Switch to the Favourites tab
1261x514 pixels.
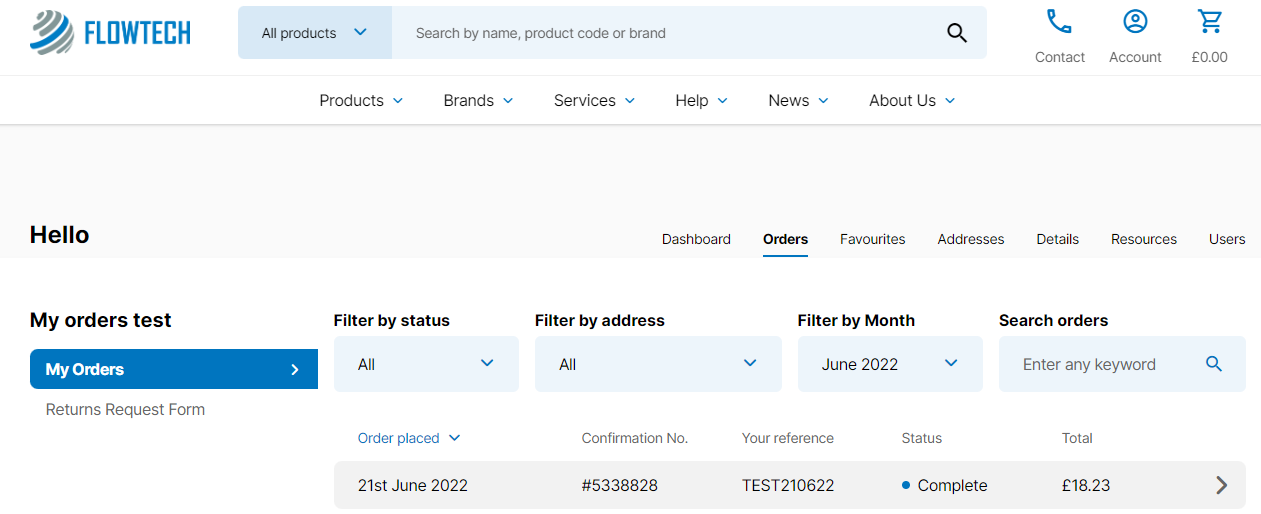[872, 239]
